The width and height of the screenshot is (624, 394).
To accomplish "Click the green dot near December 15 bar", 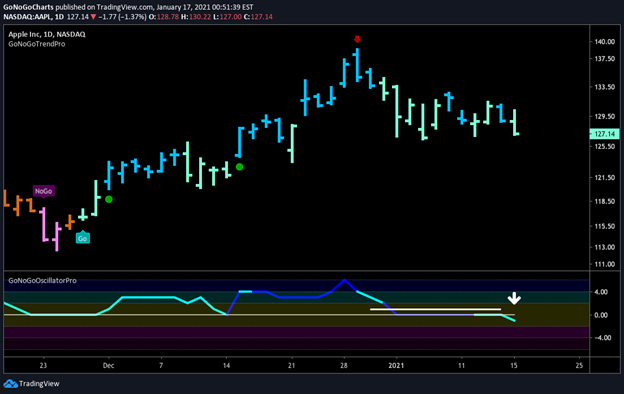I will point(239,167).
